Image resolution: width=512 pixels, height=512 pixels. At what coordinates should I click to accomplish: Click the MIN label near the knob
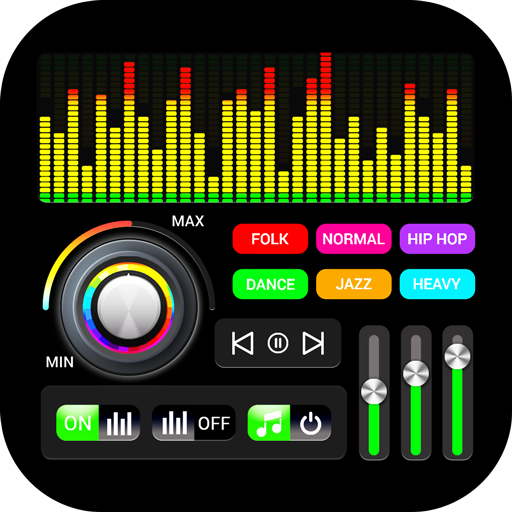click(x=60, y=362)
